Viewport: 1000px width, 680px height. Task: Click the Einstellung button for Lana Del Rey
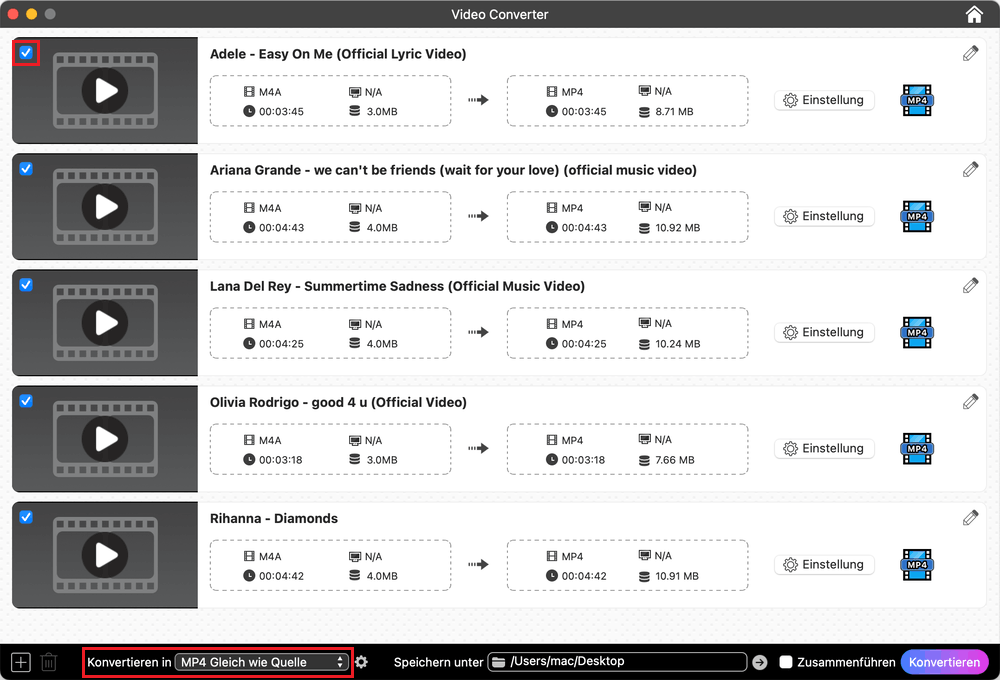[x=824, y=332]
